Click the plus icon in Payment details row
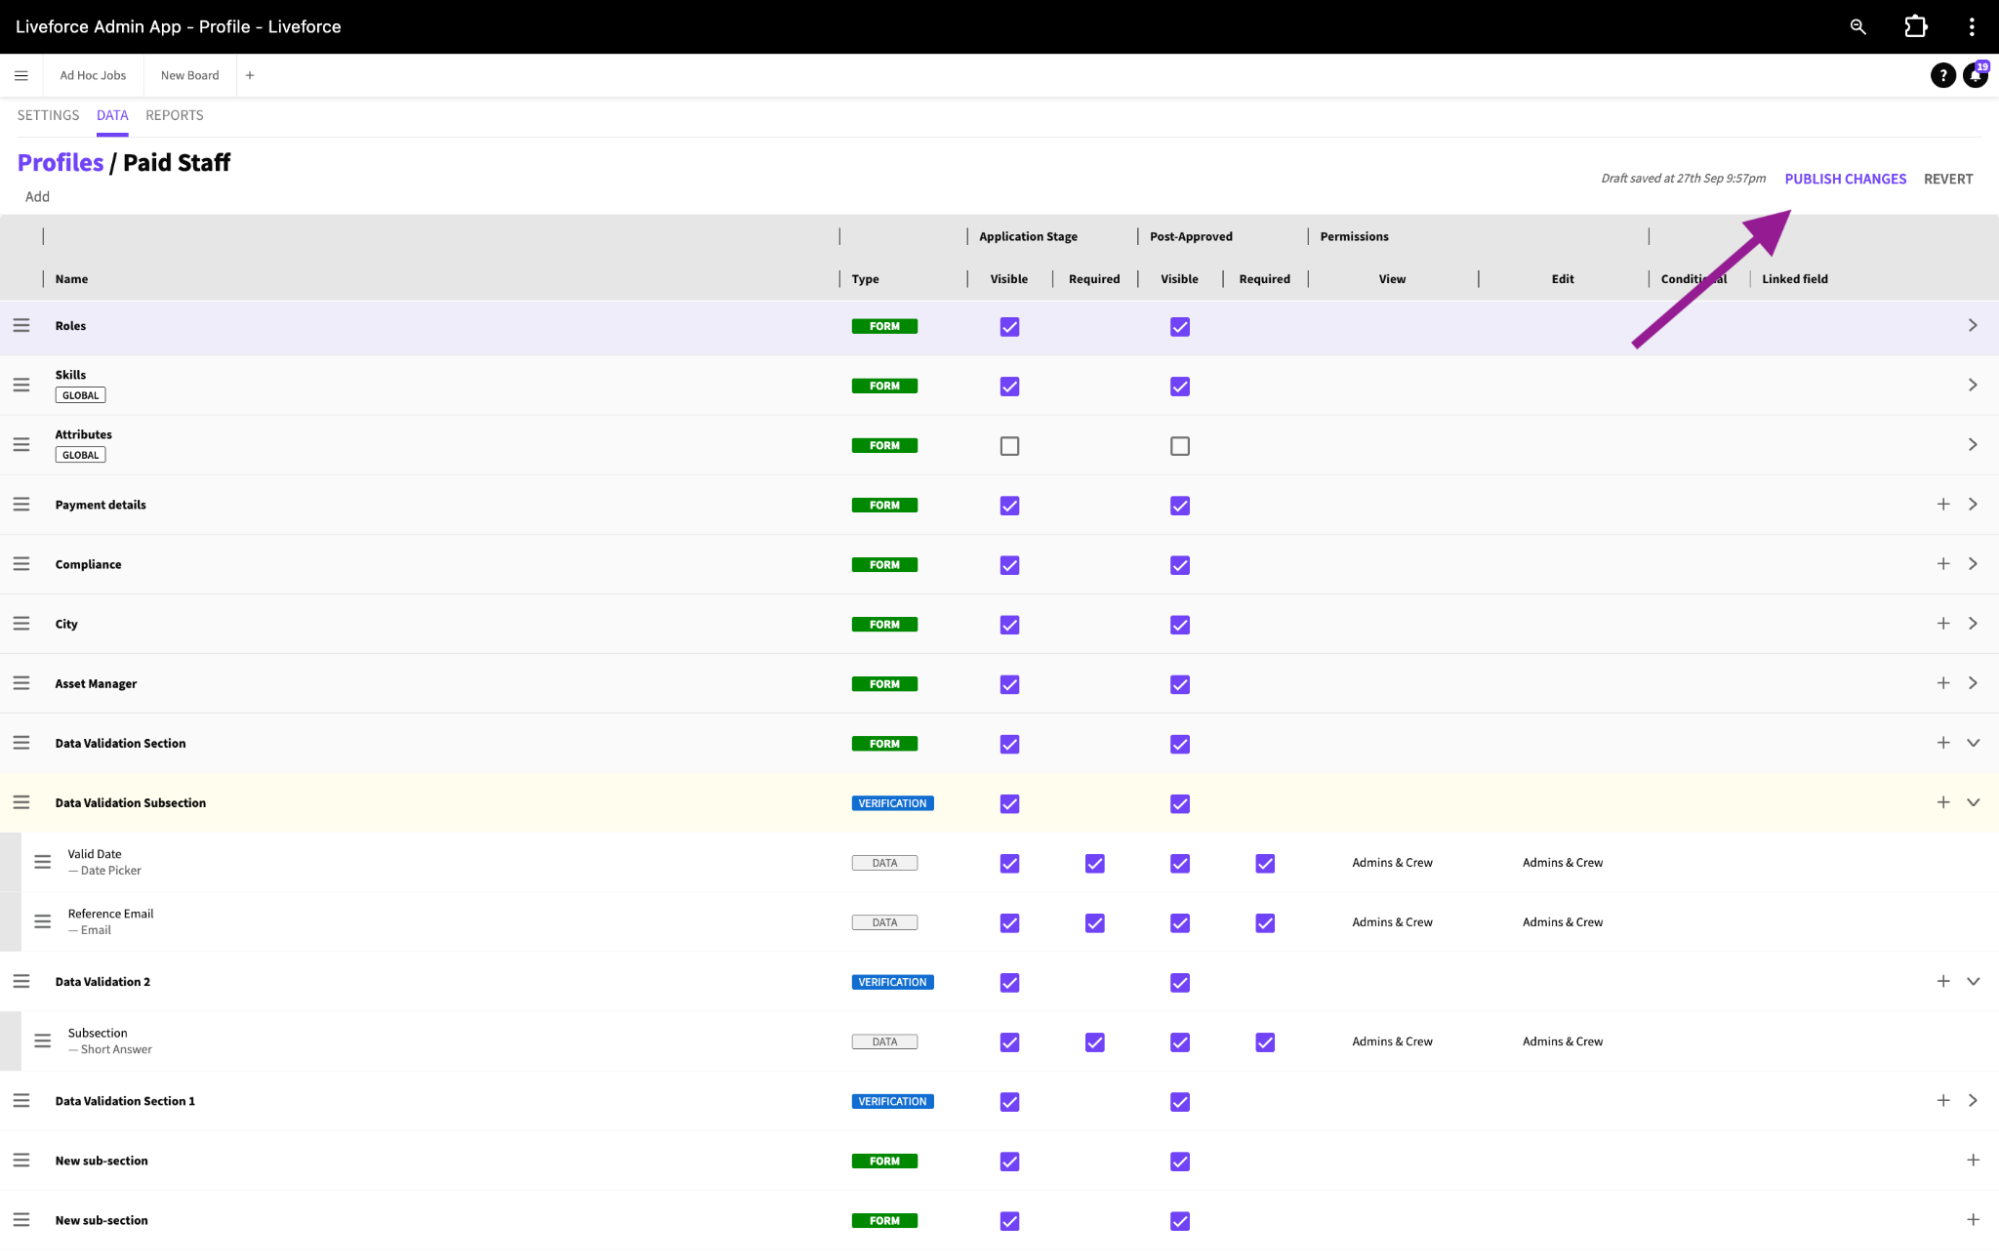This screenshot has width=1999, height=1251. 1943,504
